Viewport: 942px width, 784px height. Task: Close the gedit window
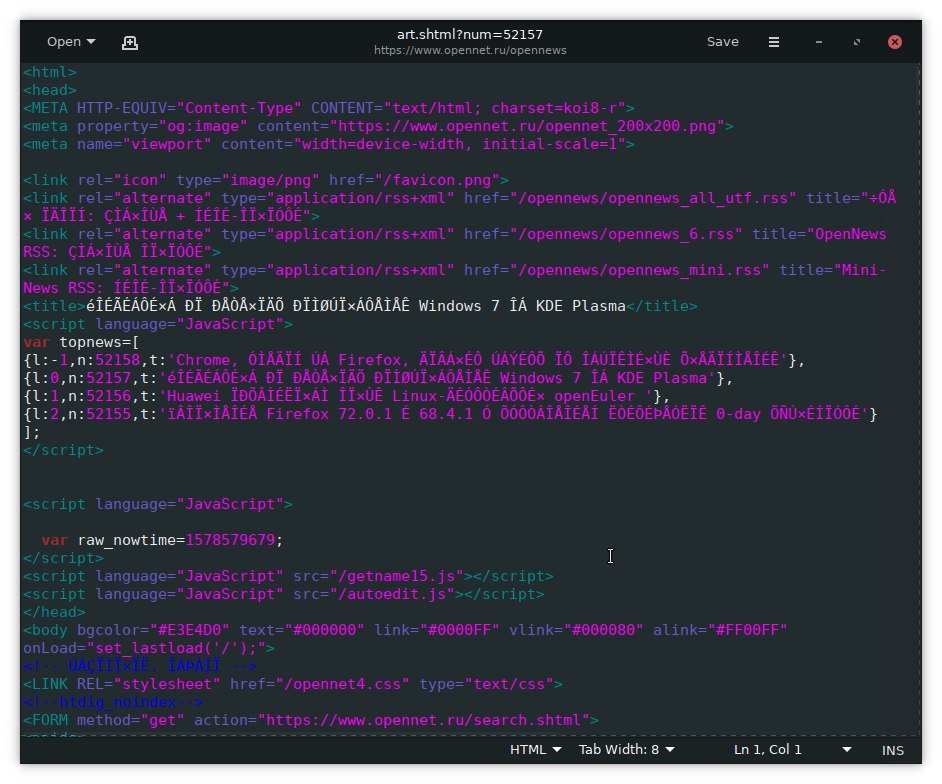point(895,42)
